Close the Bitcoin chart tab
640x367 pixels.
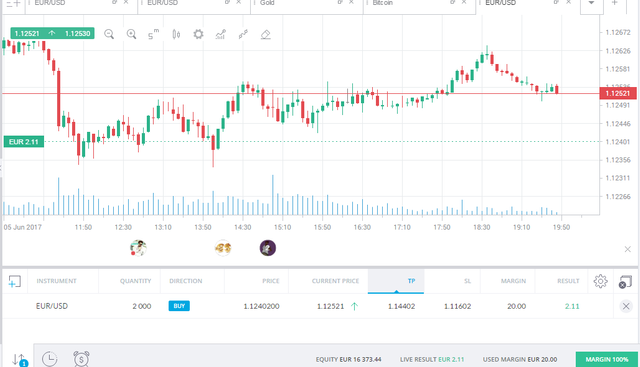coord(464,2)
